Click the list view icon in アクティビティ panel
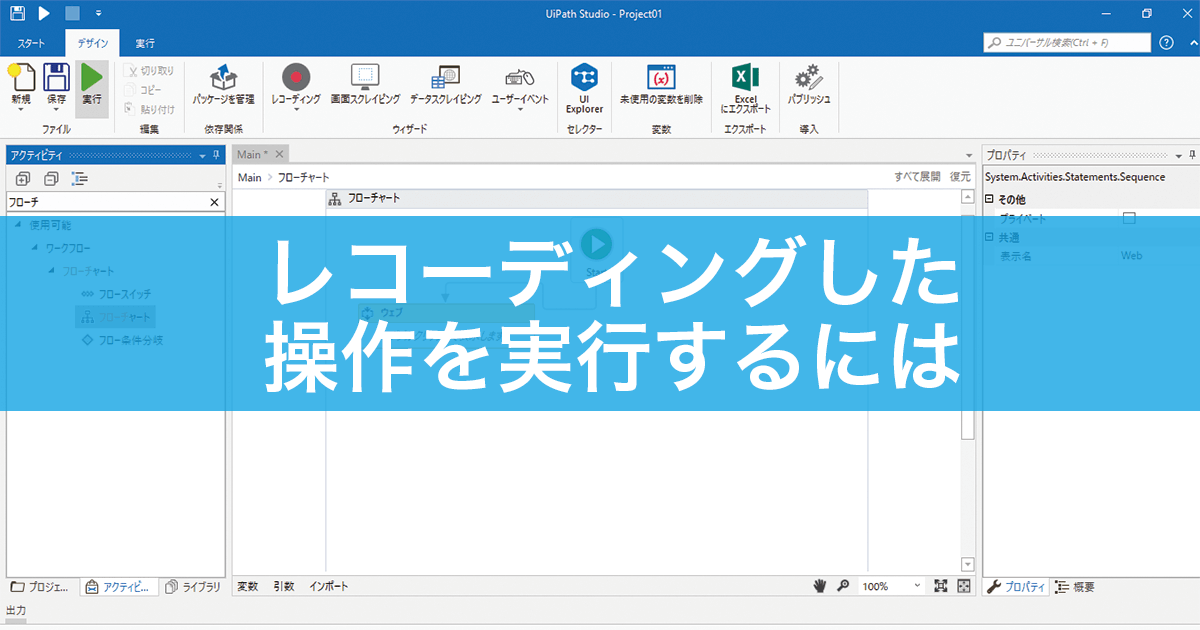Screen dimensions: 1200x630 click(79, 179)
